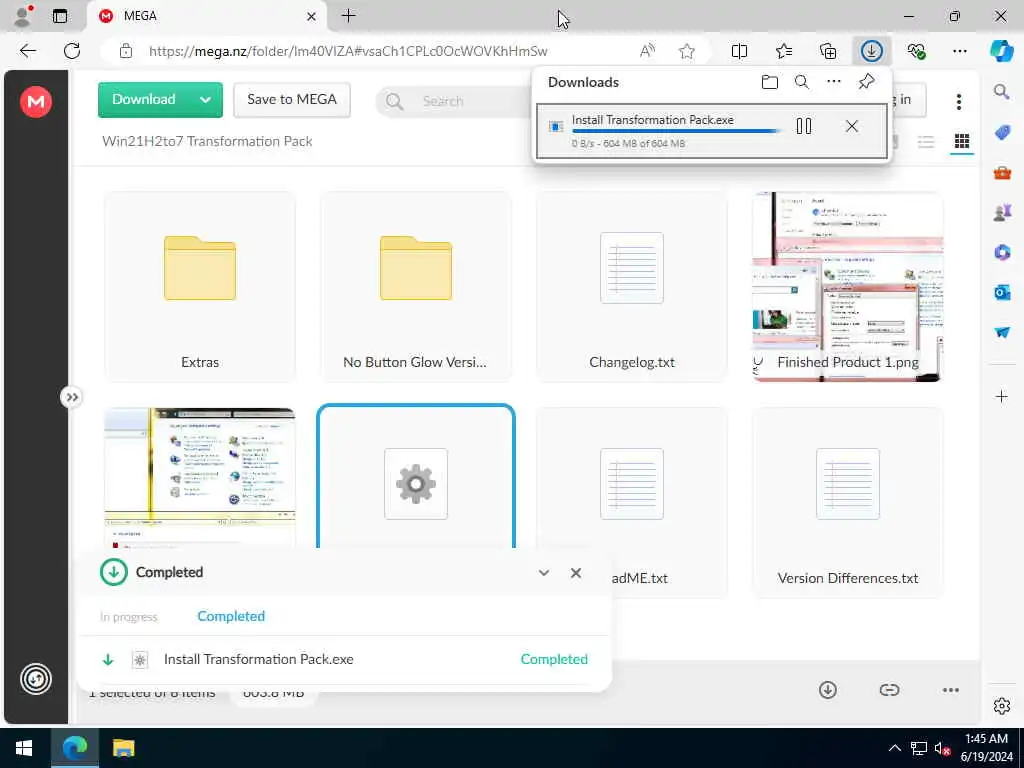Open Browser essentials heart icon
The height and width of the screenshot is (768, 1024).
(x=916, y=51)
